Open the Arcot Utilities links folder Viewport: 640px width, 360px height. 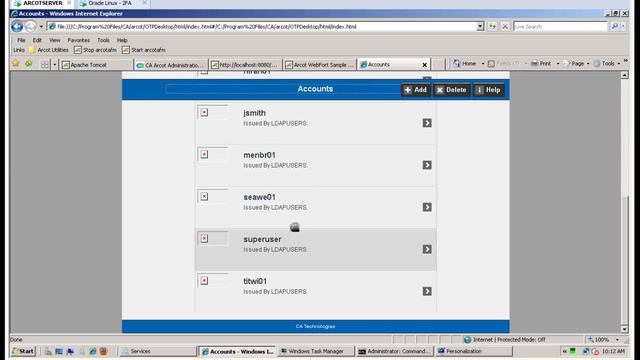pyautogui.click(x=49, y=50)
